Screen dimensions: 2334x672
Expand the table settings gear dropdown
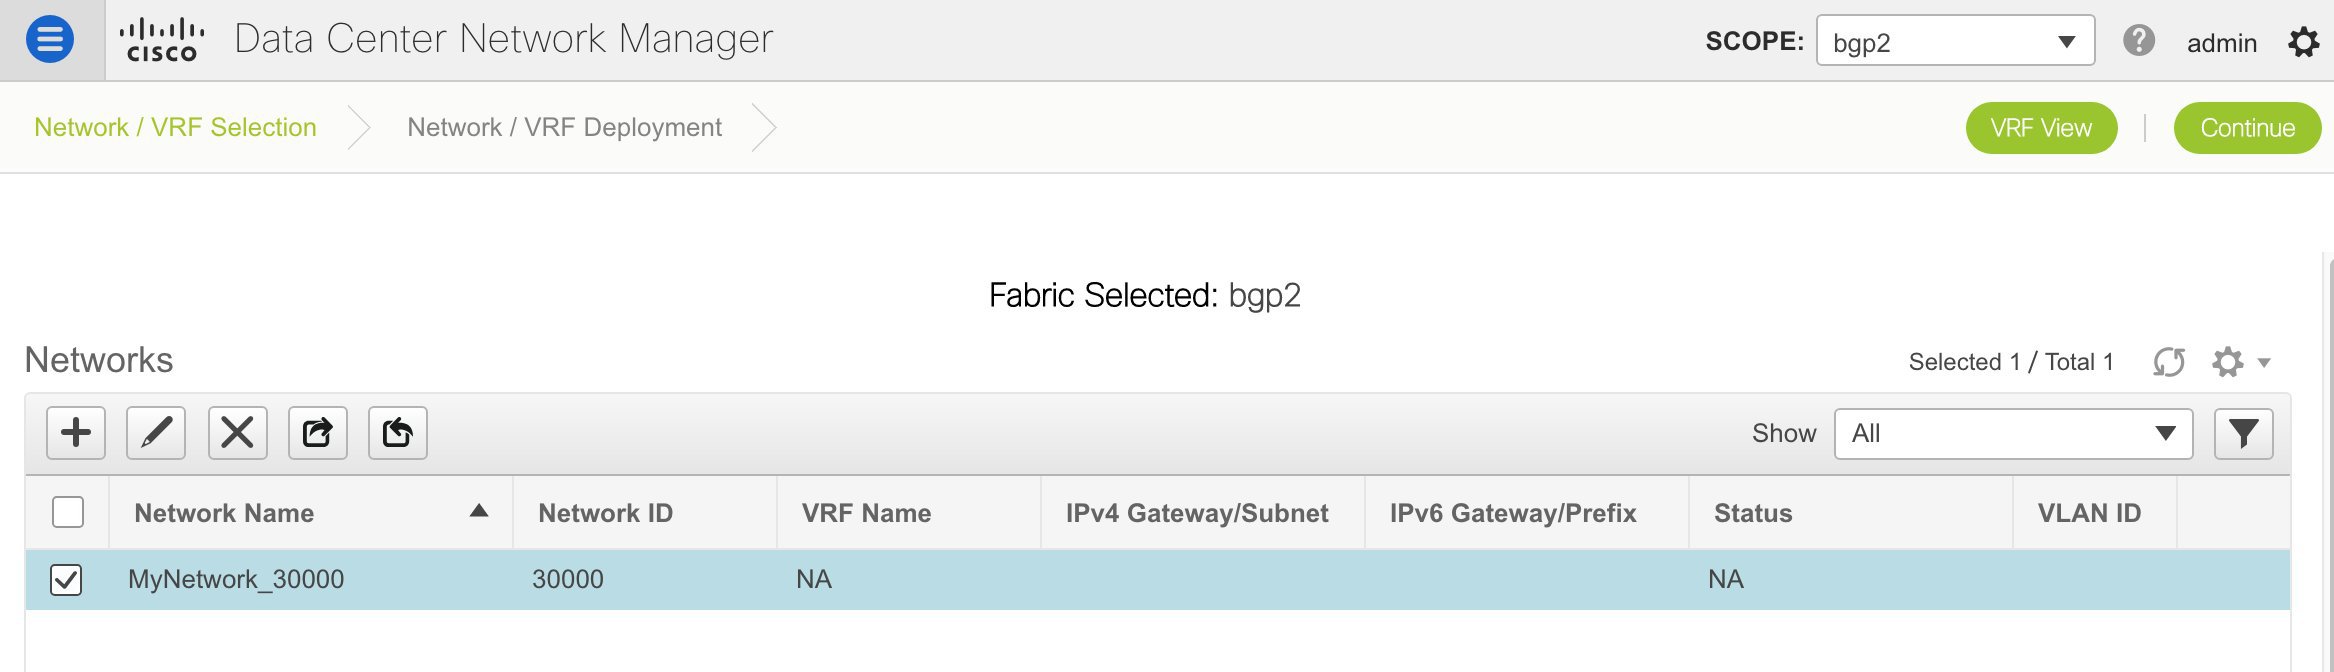click(x=2241, y=361)
